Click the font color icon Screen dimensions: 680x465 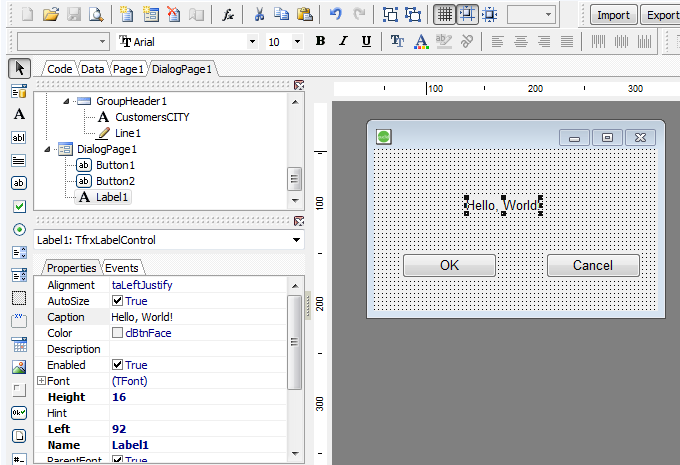pyautogui.click(x=420, y=41)
